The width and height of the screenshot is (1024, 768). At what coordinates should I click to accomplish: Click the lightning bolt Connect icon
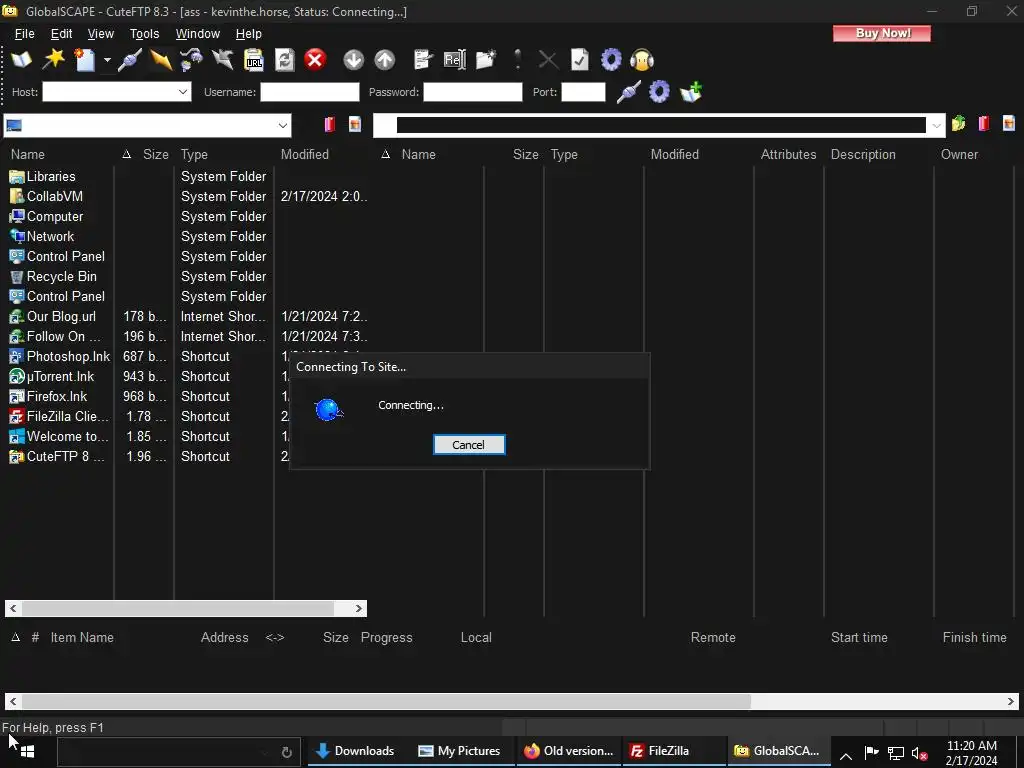pyautogui.click(x=161, y=60)
